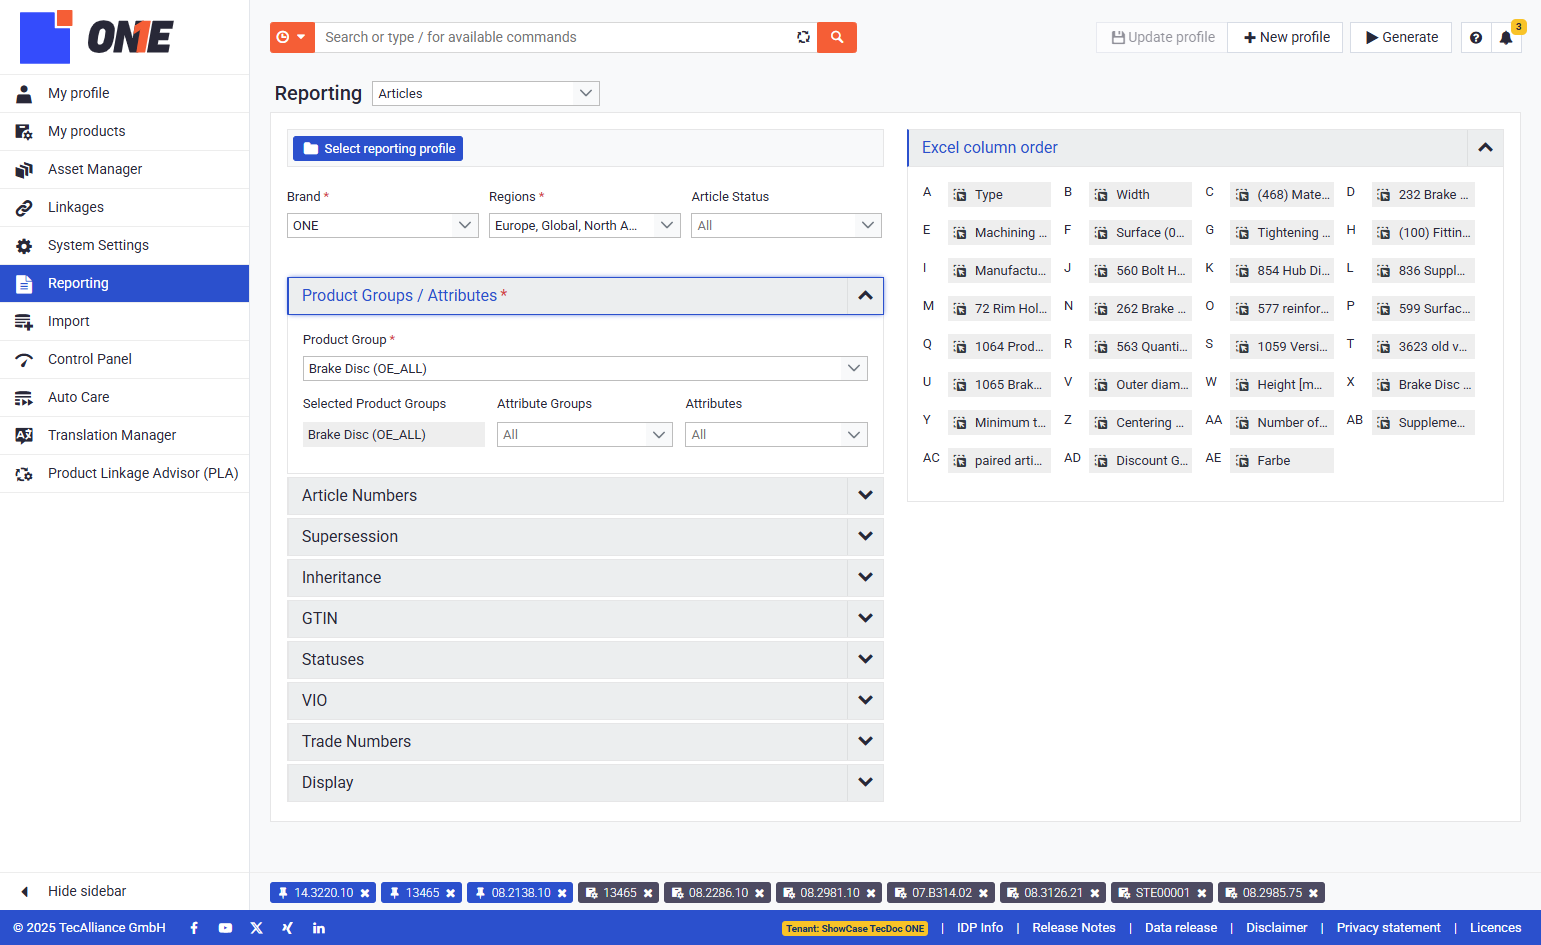
Task: Open the Product Group Brake Disc dropdown
Action: pyautogui.click(x=585, y=368)
